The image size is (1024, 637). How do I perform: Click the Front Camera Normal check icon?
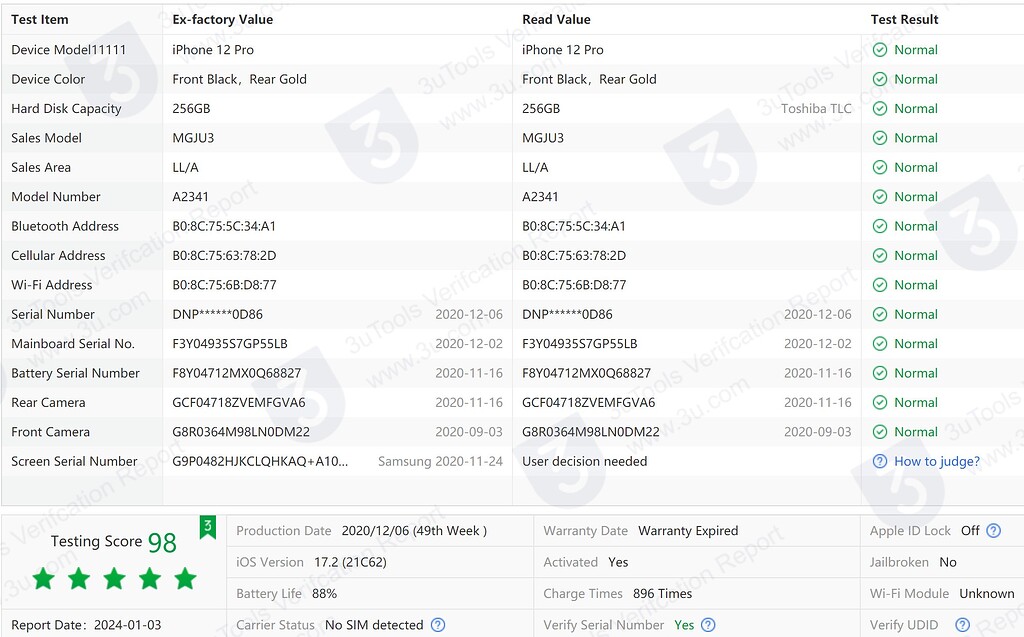880,432
